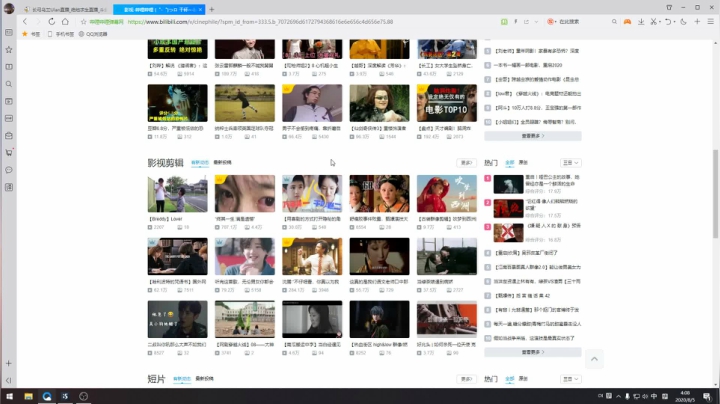Click the page vertical scrollbar thumb
Screen dimensions: 720x404
tap(715, 194)
